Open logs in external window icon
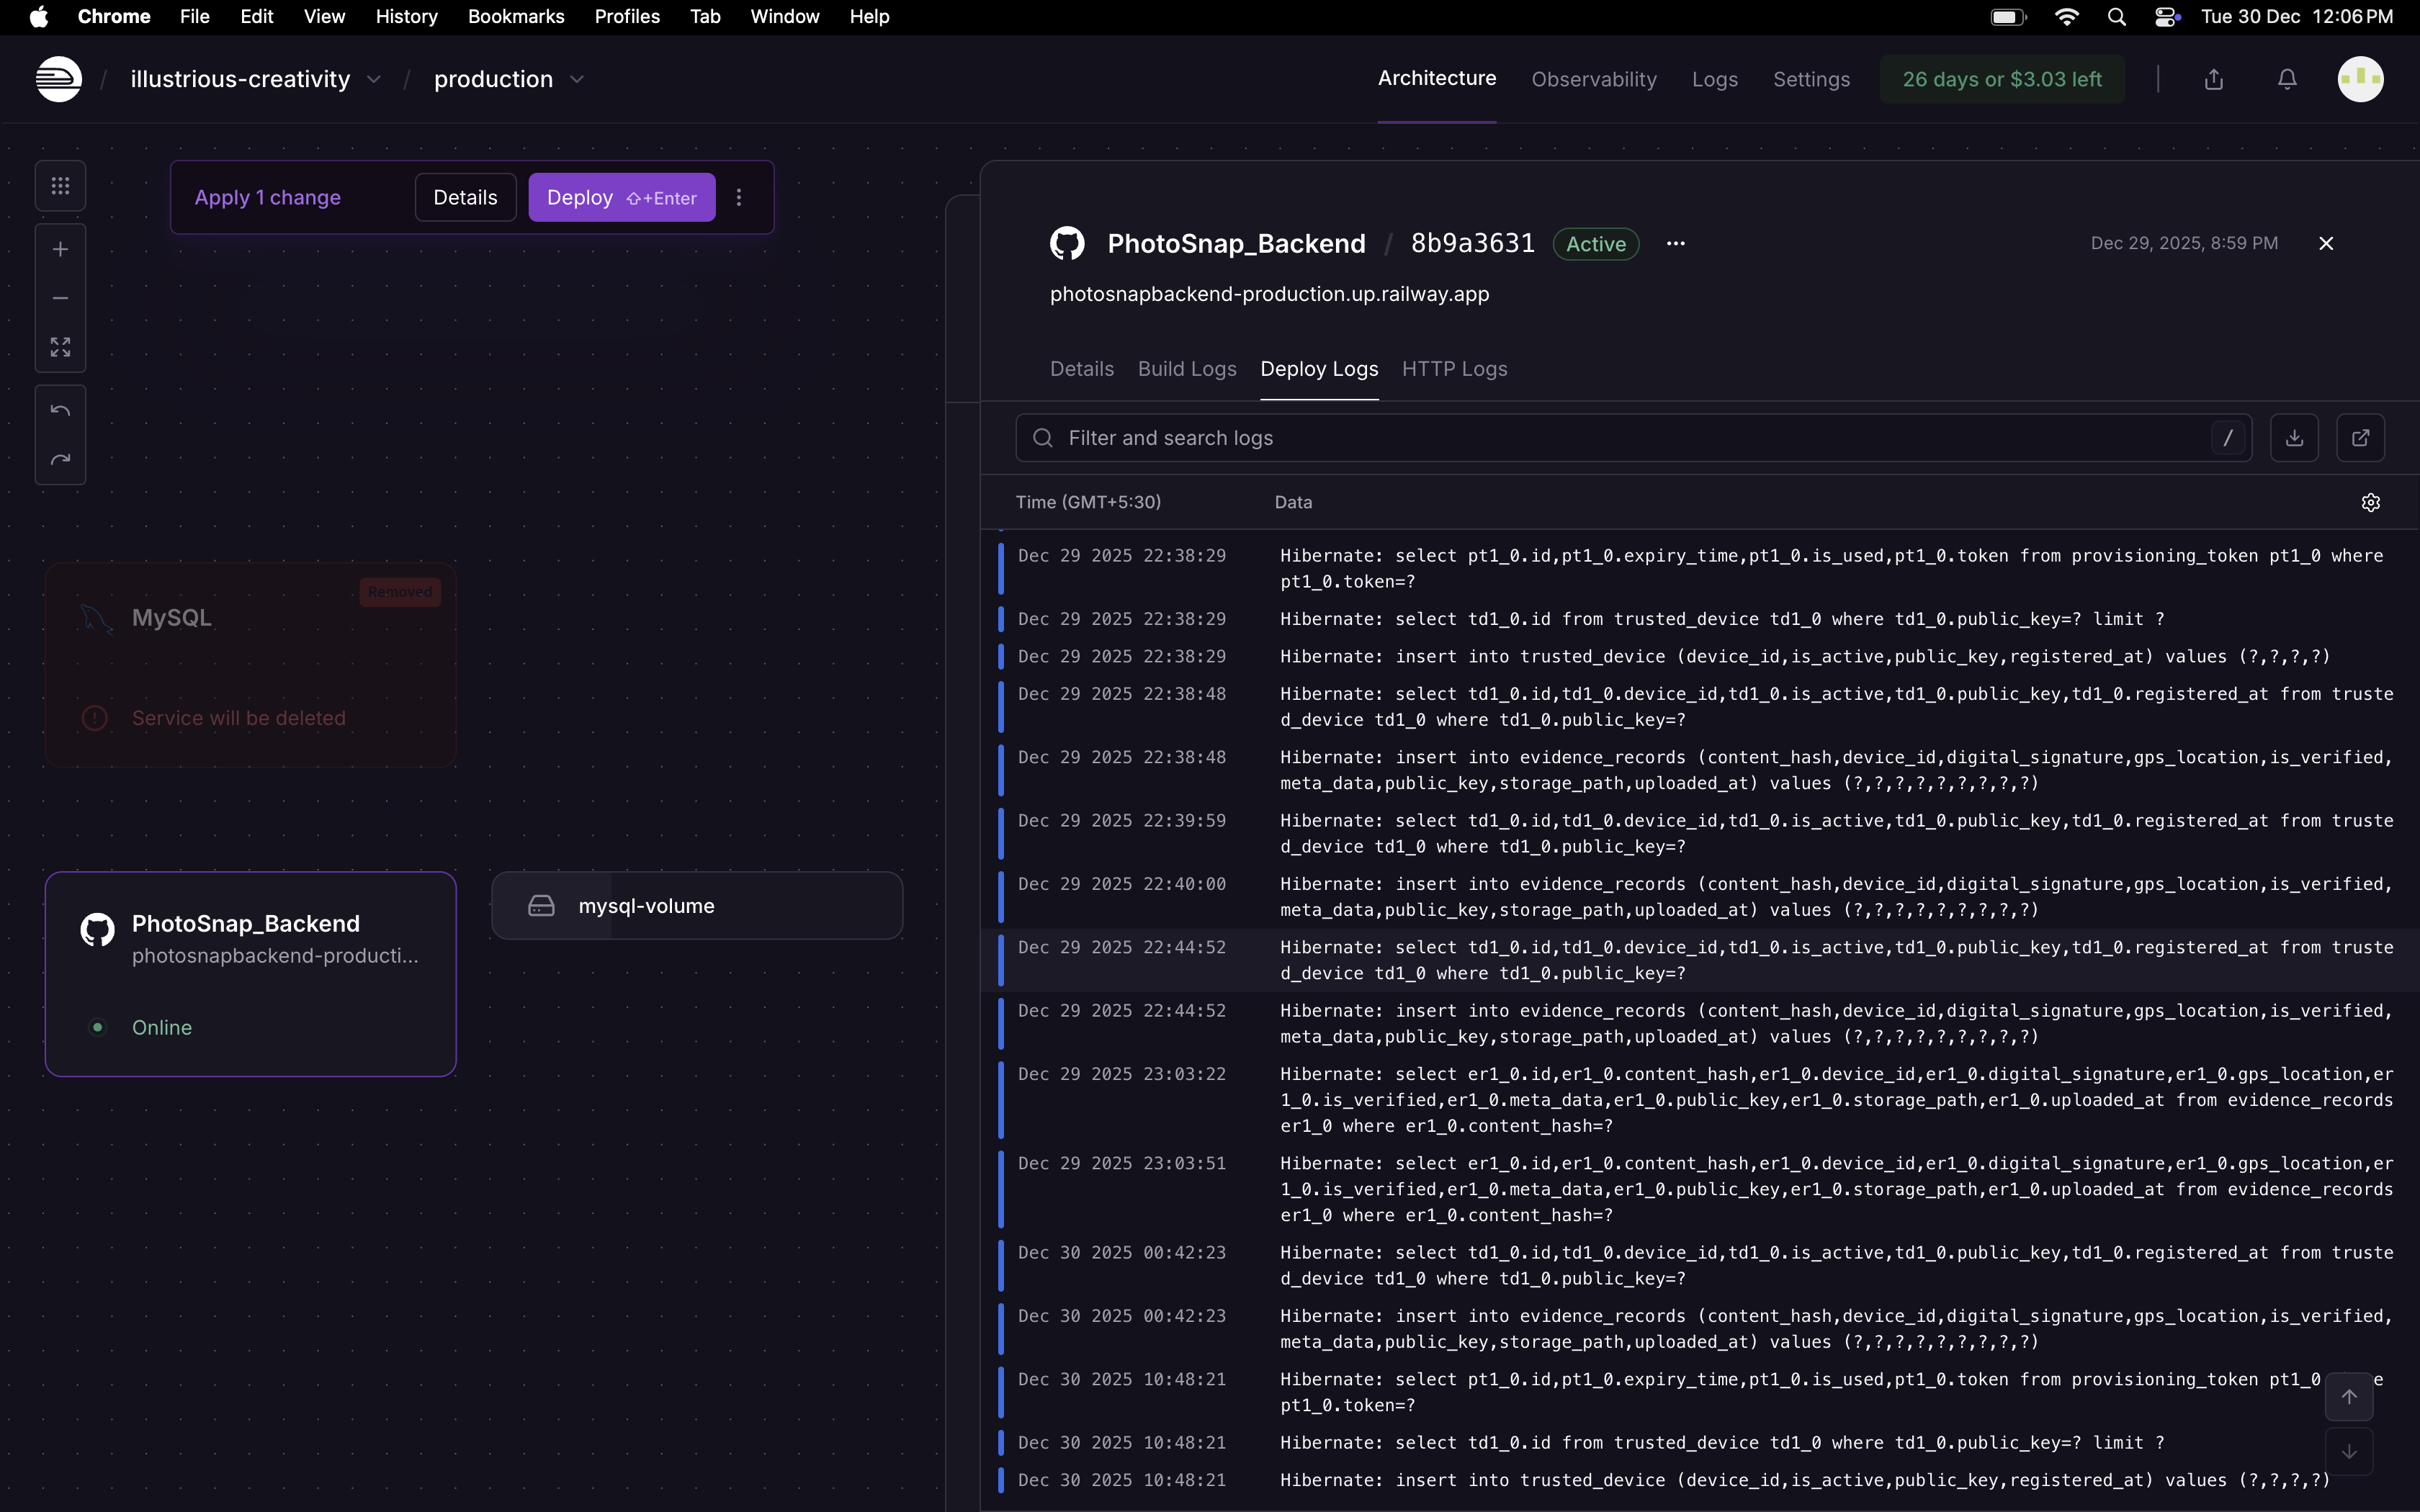Viewport: 2420px width, 1512px height. pos(2360,438)
